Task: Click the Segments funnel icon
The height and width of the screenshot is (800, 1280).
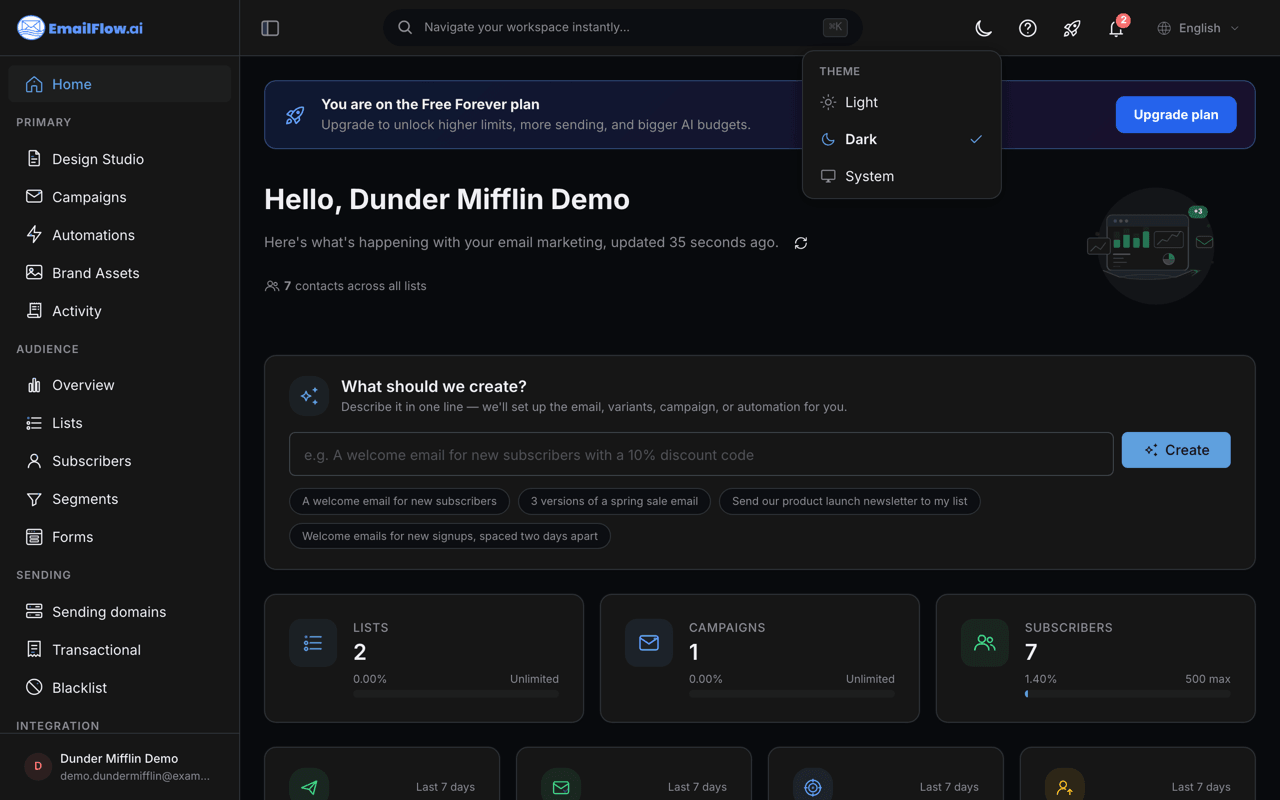Action: point(34,499)
